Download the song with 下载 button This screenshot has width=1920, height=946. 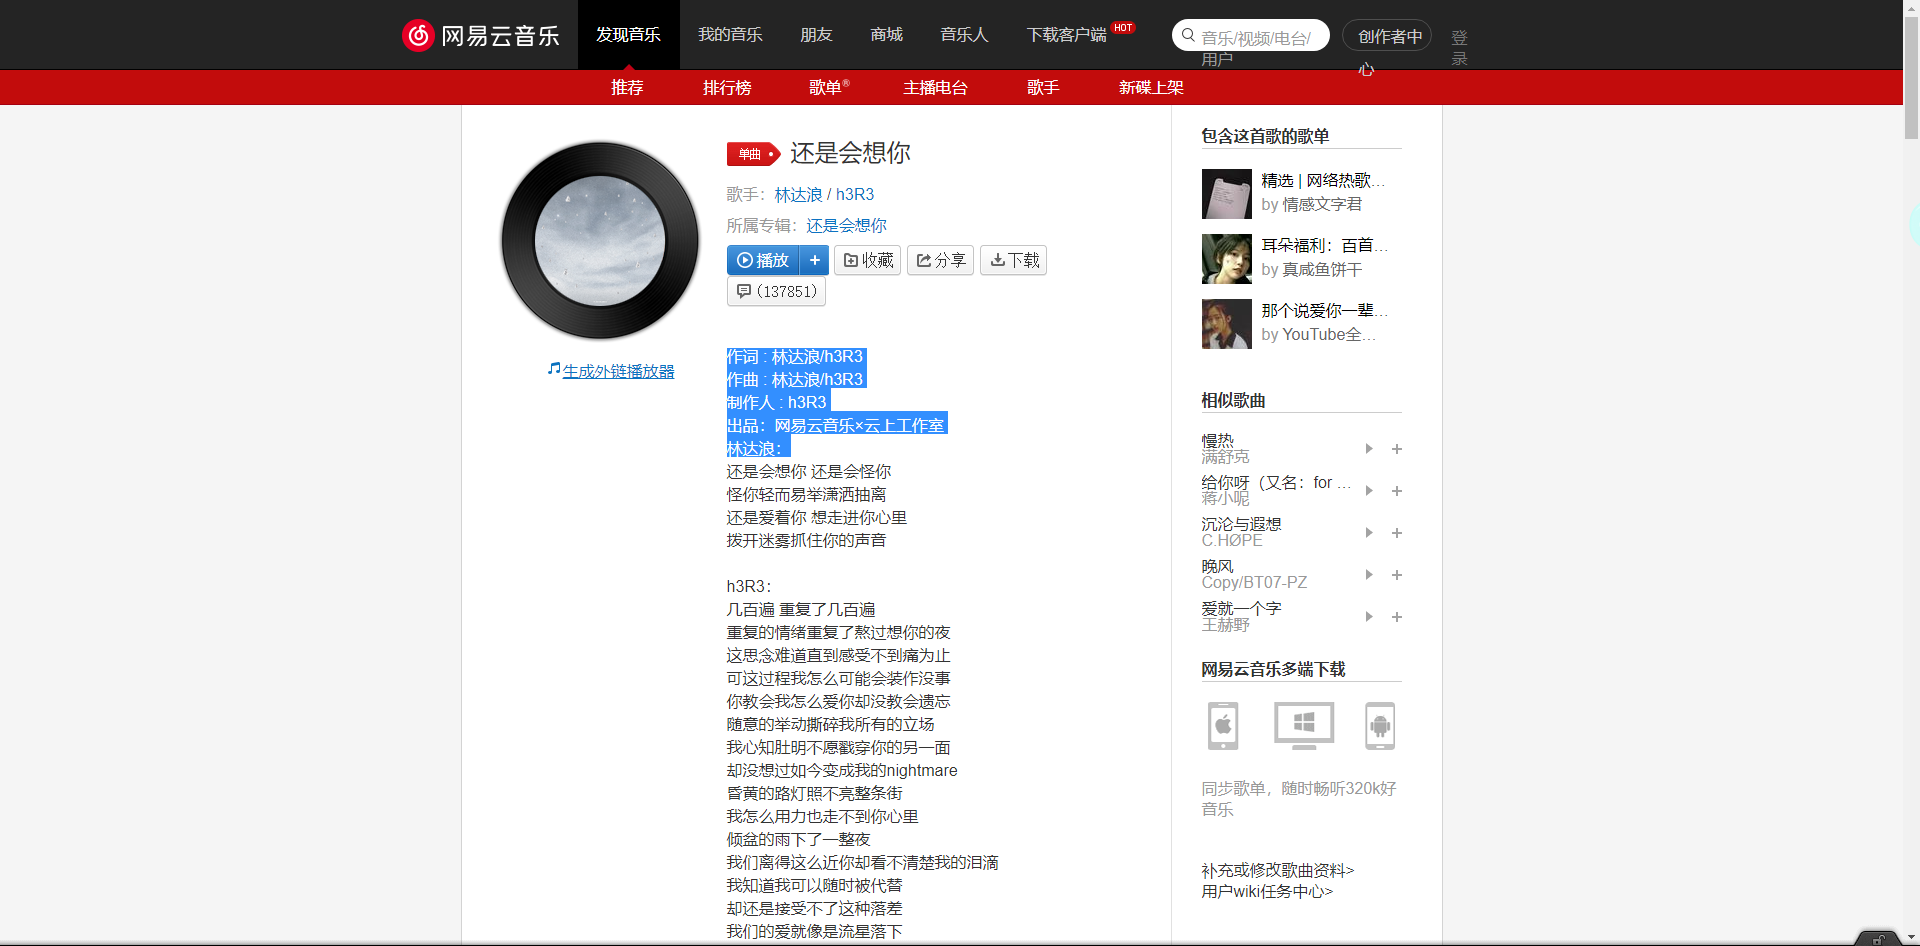(1013, 260)
